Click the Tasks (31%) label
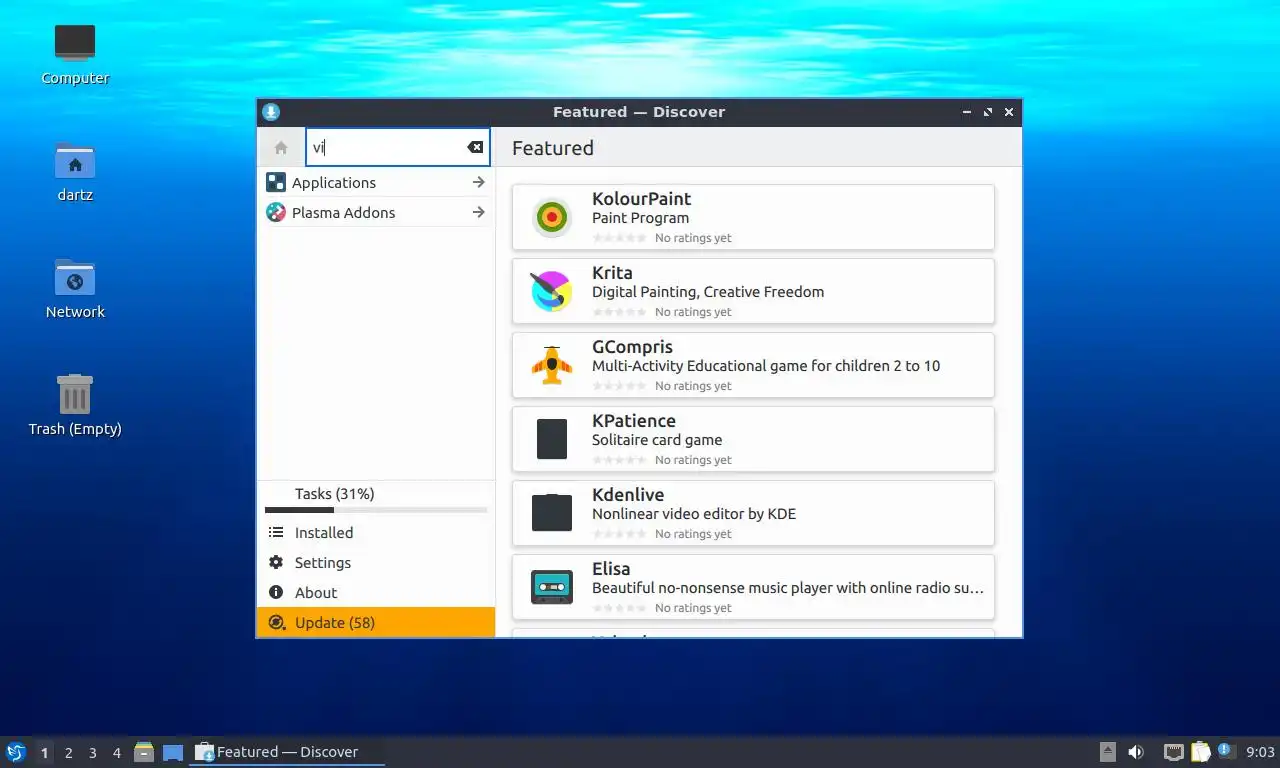The image size is (1280, 768). pyautogui.click(x=334, y=494)
